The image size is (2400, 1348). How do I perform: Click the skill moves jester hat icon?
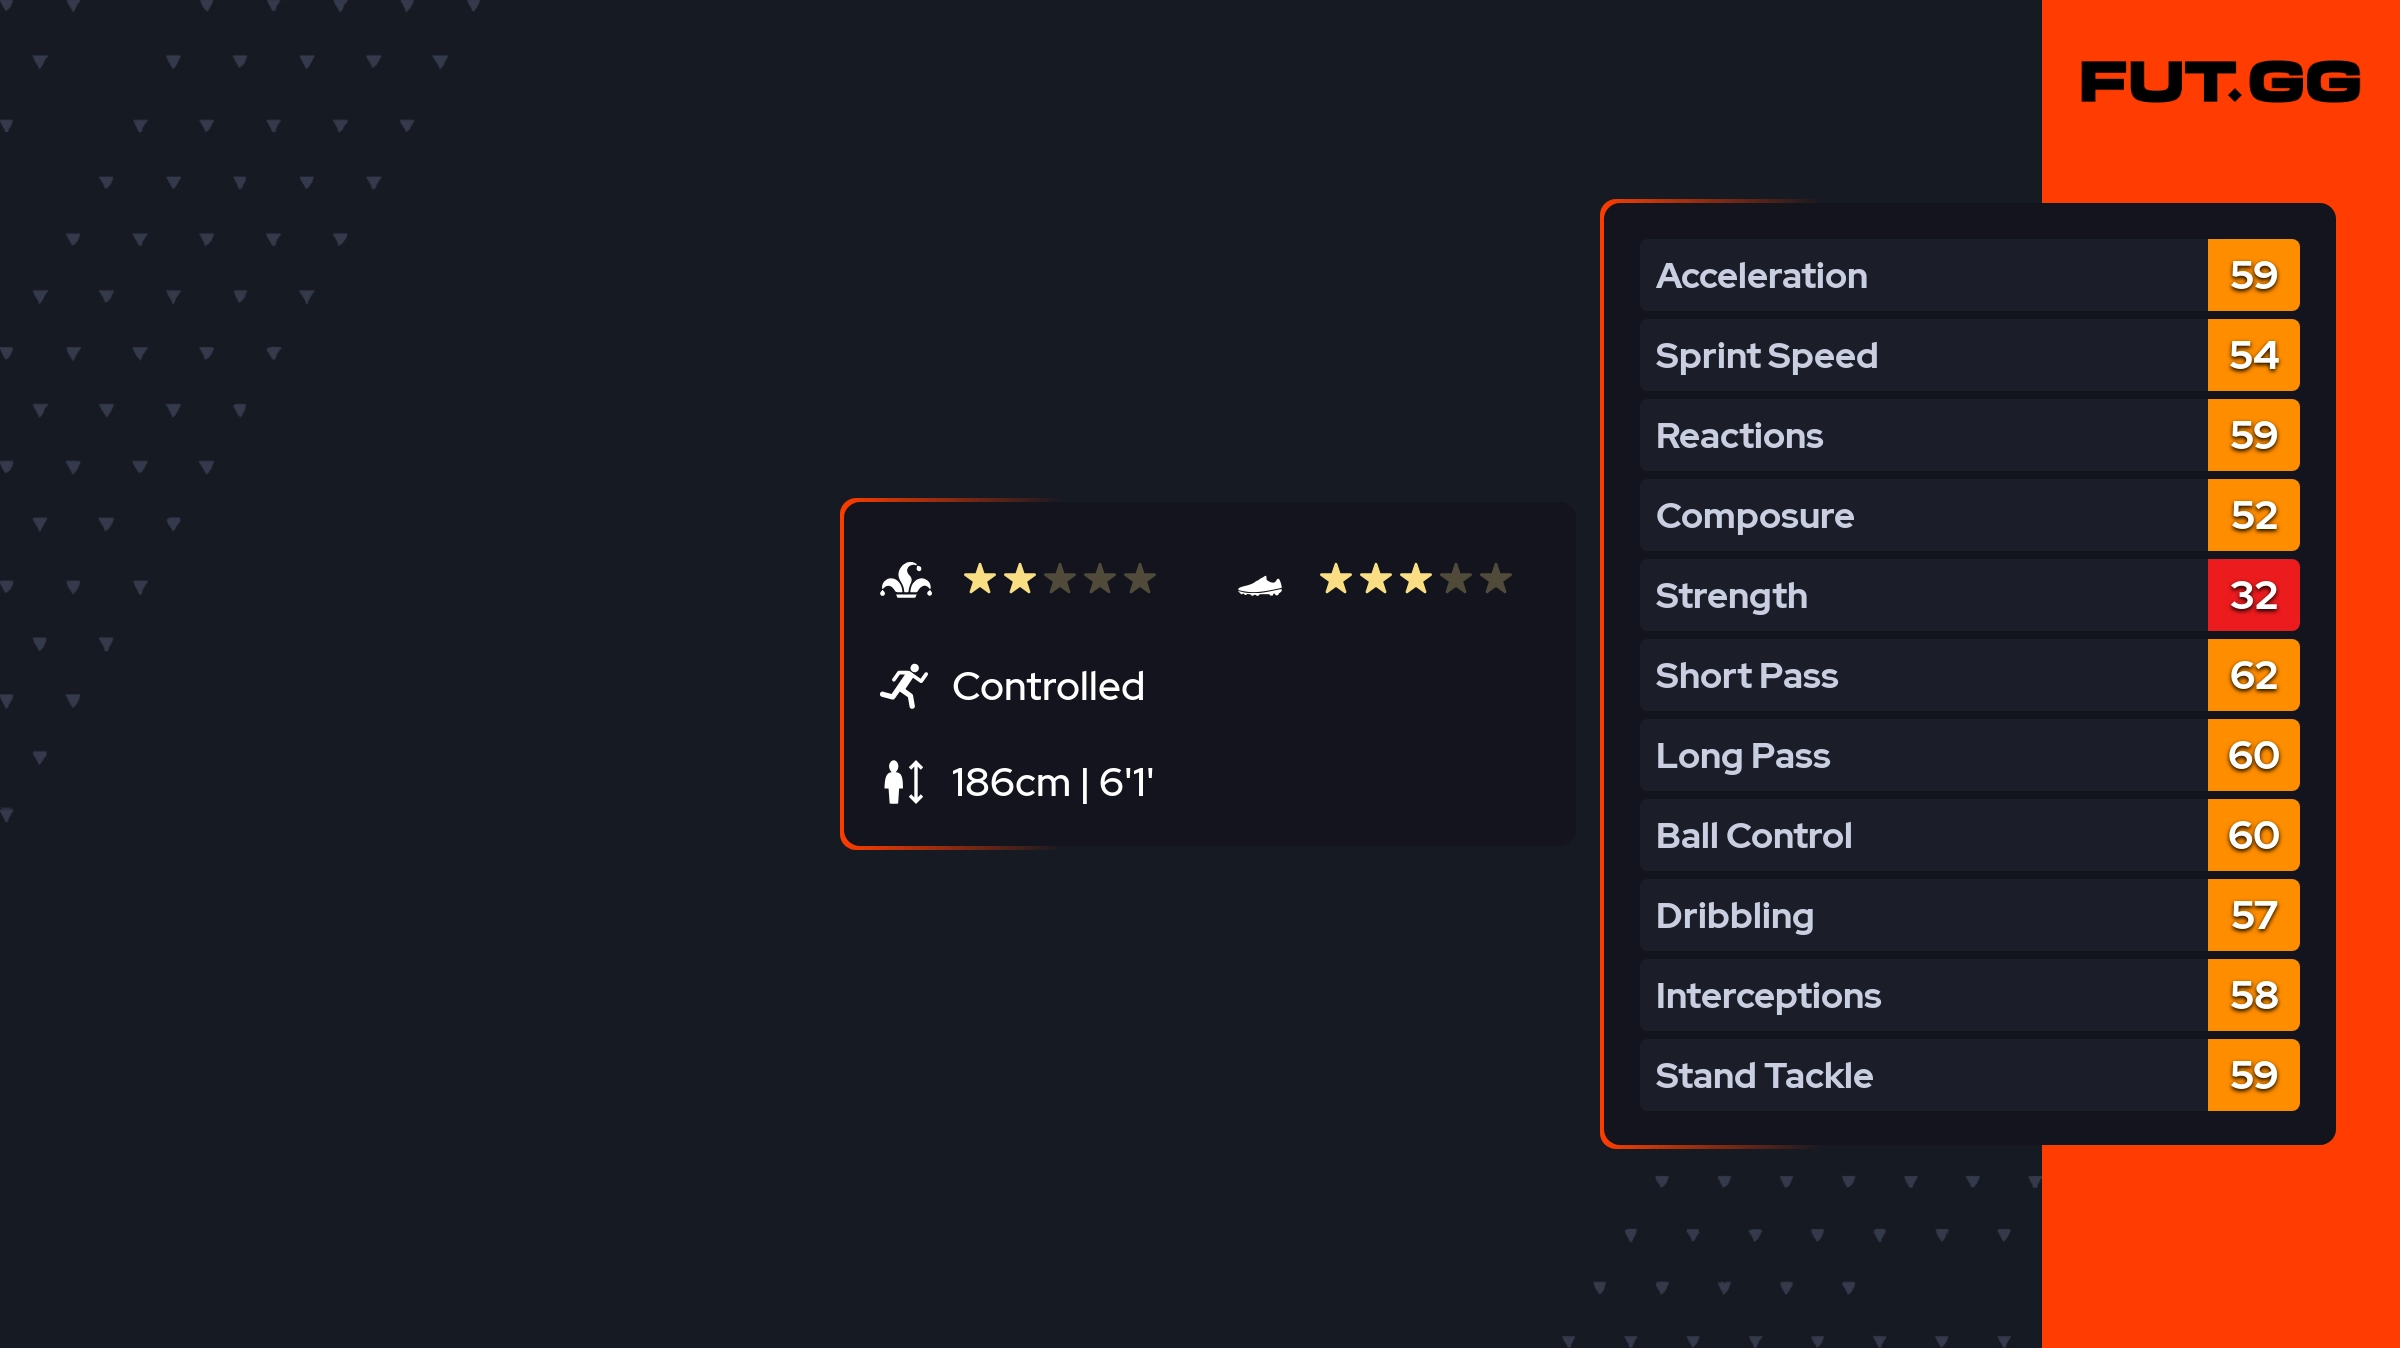coord(906,580)
